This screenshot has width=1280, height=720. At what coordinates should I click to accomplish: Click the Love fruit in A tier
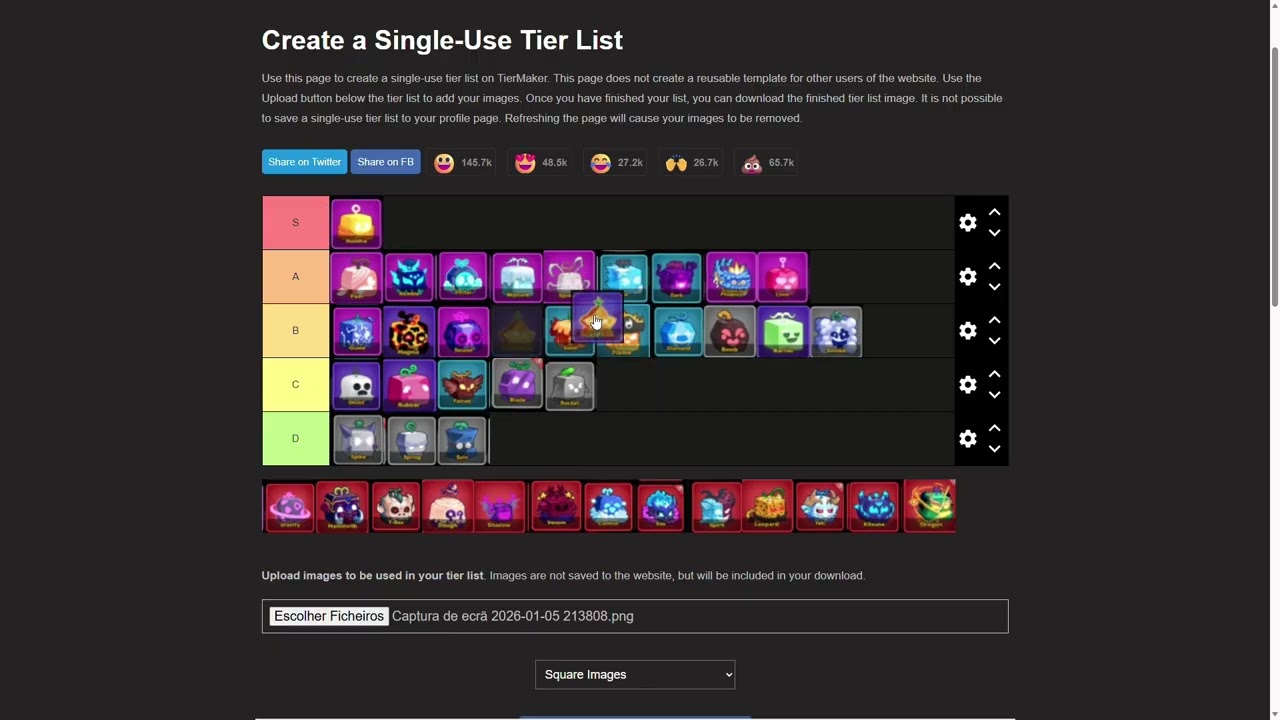[x=783, y=277]
